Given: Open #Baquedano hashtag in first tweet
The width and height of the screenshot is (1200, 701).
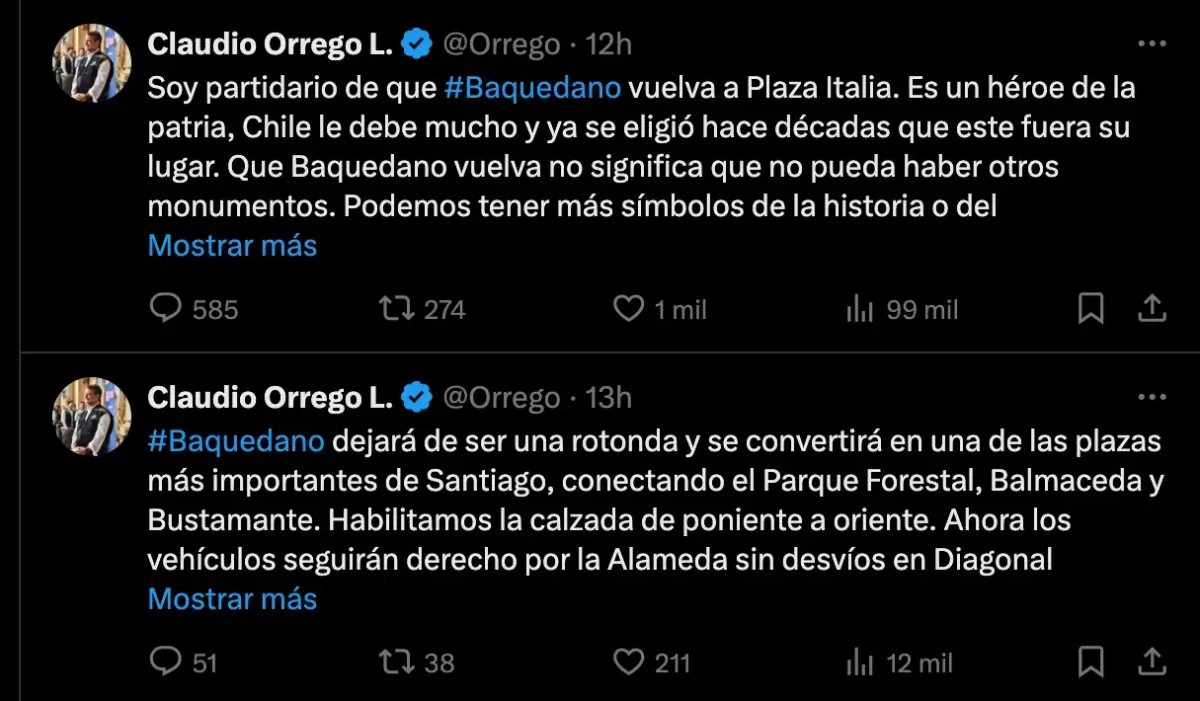Looking at the screenshot, I should [x=532, y=88].
